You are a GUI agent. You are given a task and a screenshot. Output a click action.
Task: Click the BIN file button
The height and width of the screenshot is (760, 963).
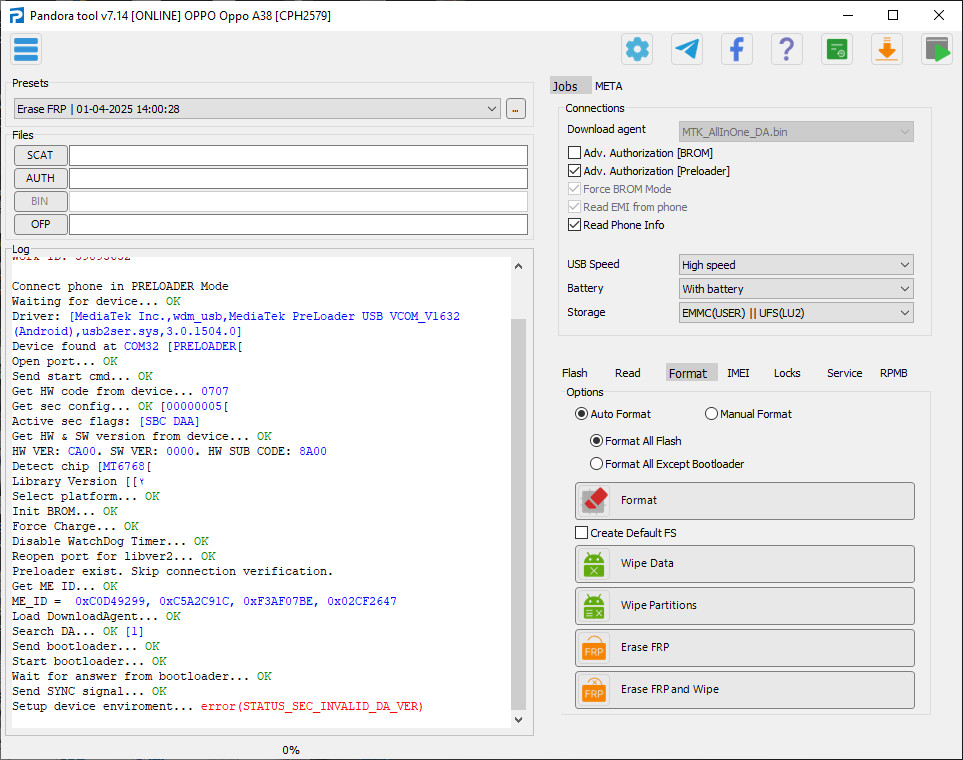click(x=41, y=202)
